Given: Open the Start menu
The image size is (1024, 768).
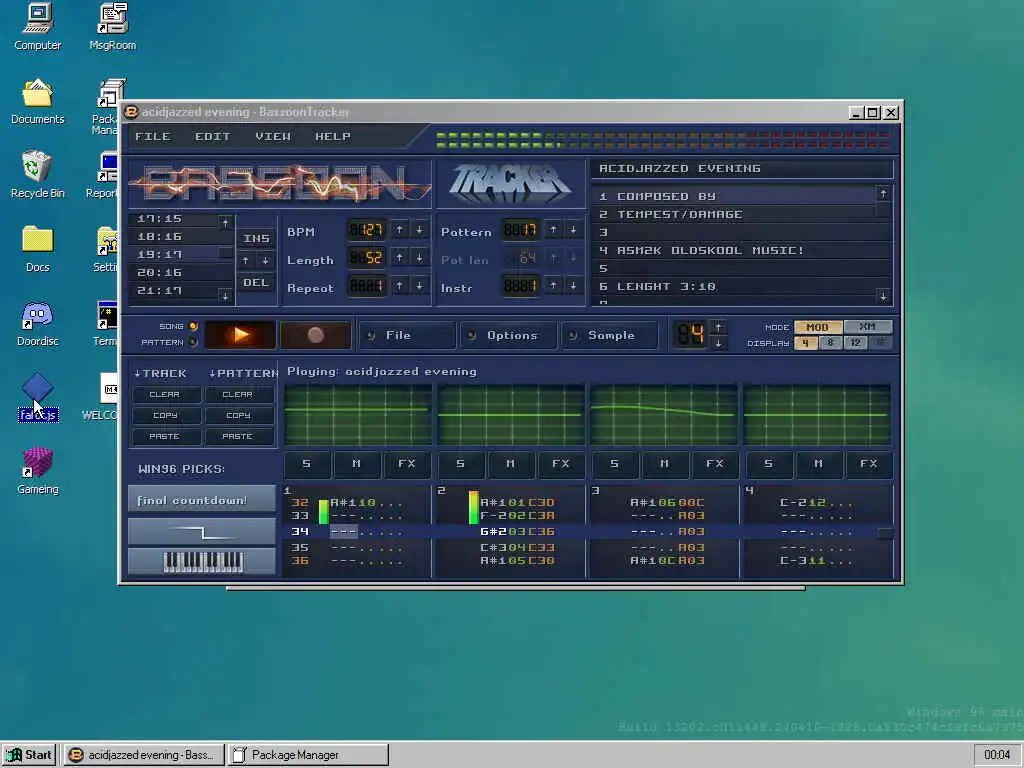Looking at the screenshot, I should pos(30,755).
